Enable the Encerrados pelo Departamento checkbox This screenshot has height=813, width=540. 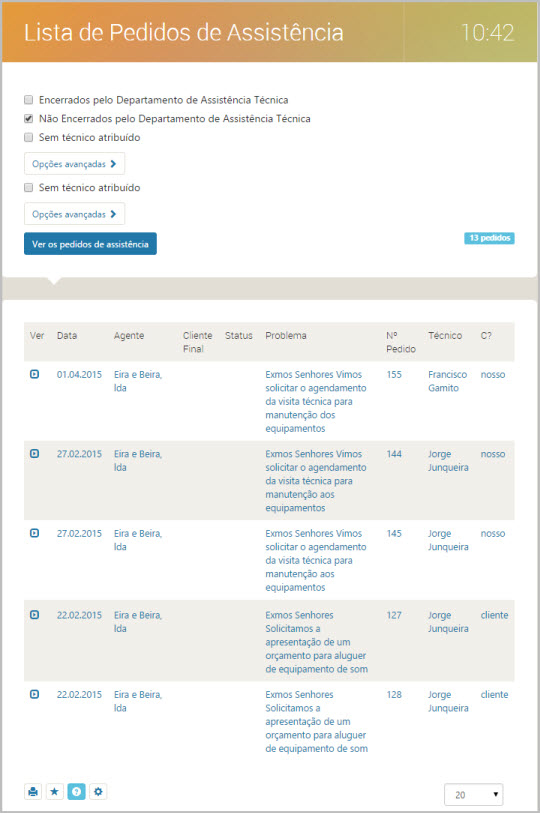pos(29,100)
